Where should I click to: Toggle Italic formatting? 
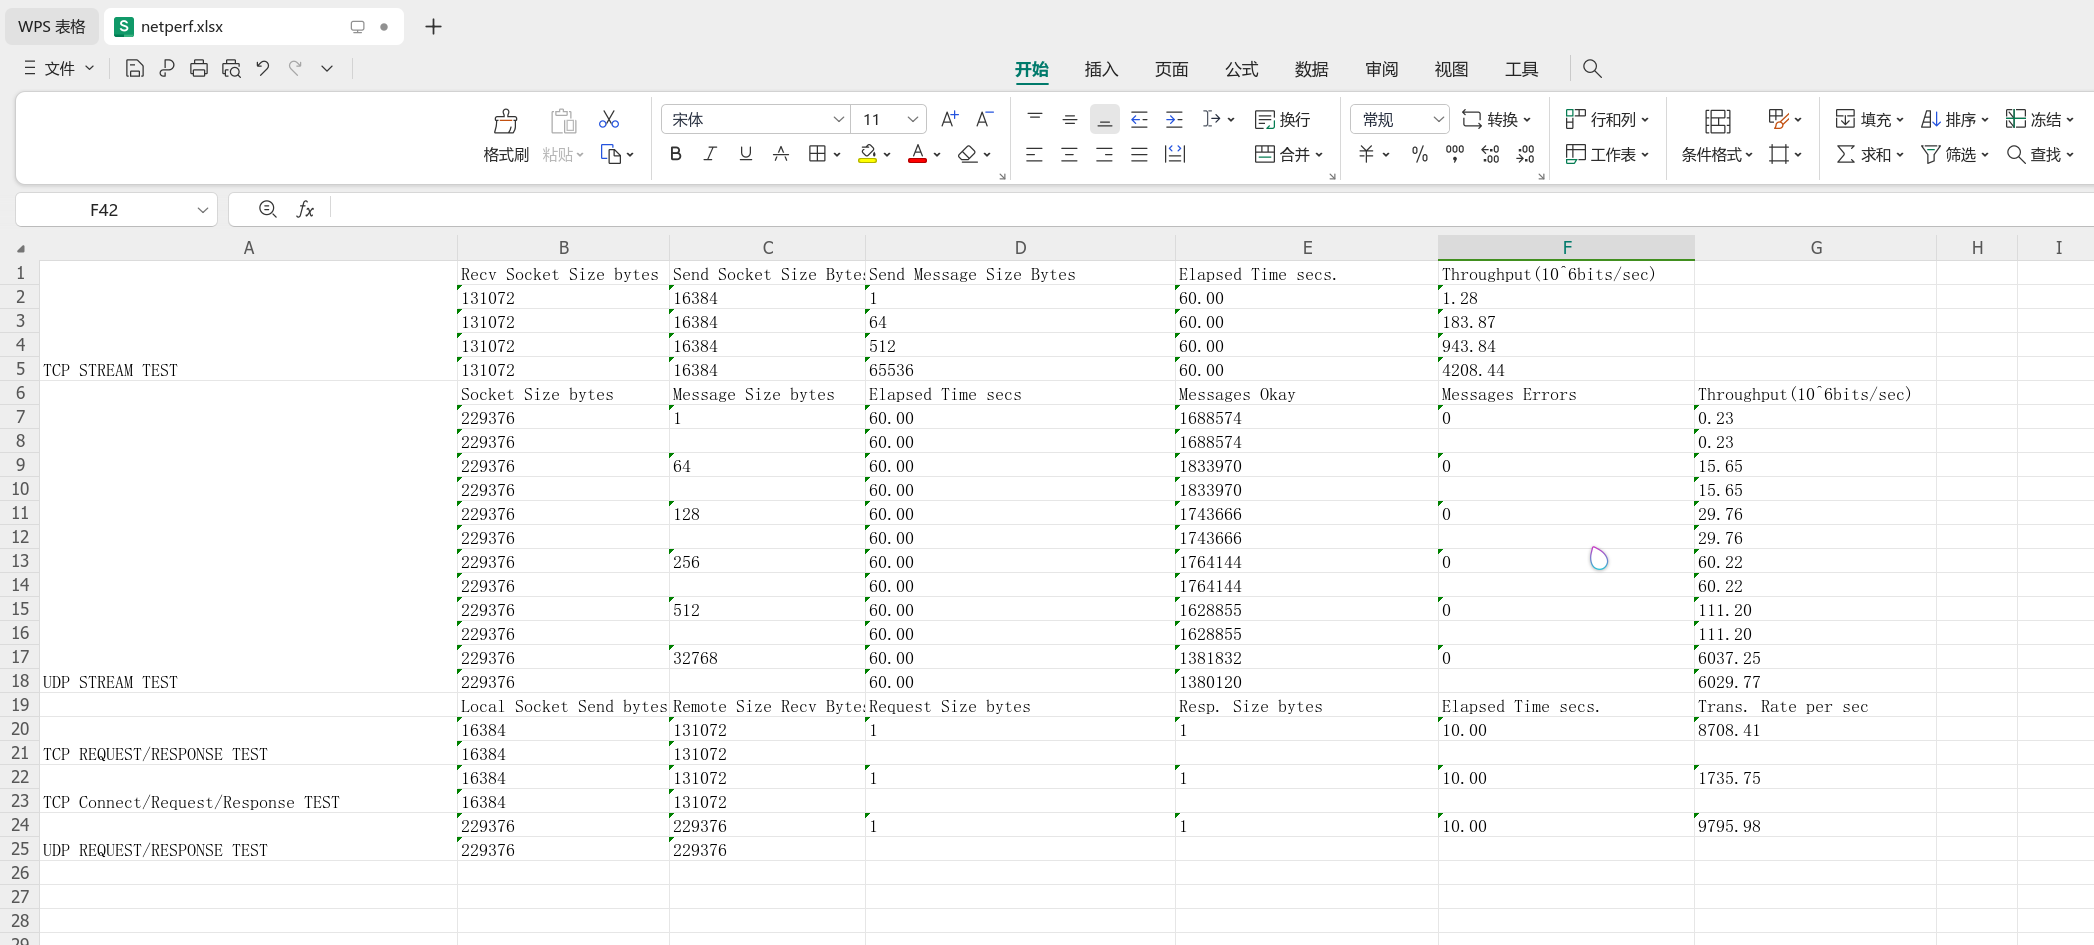(710, 154)
